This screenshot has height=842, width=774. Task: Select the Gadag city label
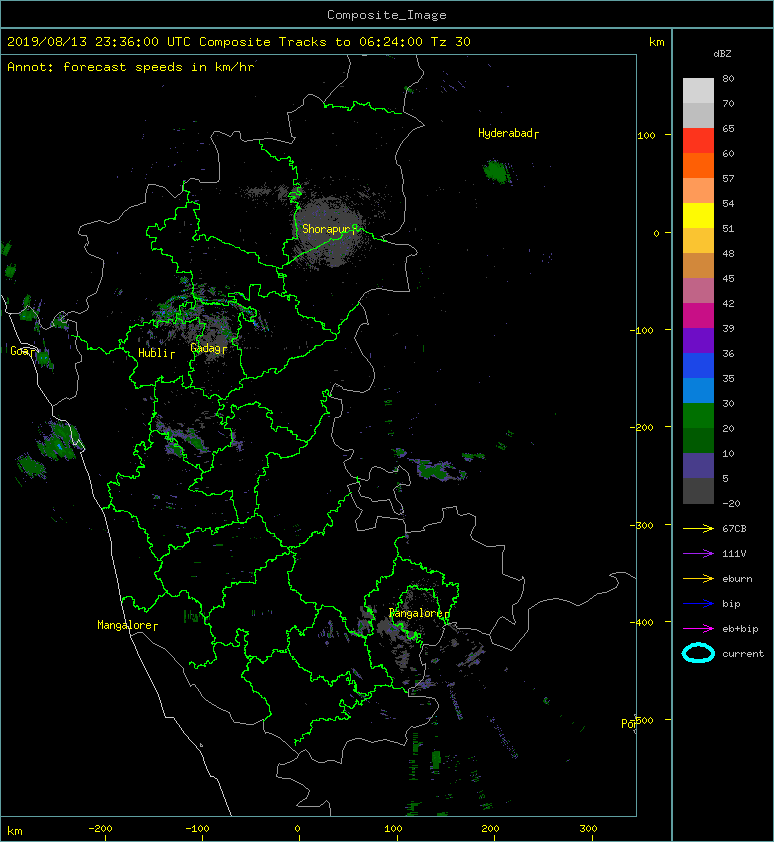point(208,349)
